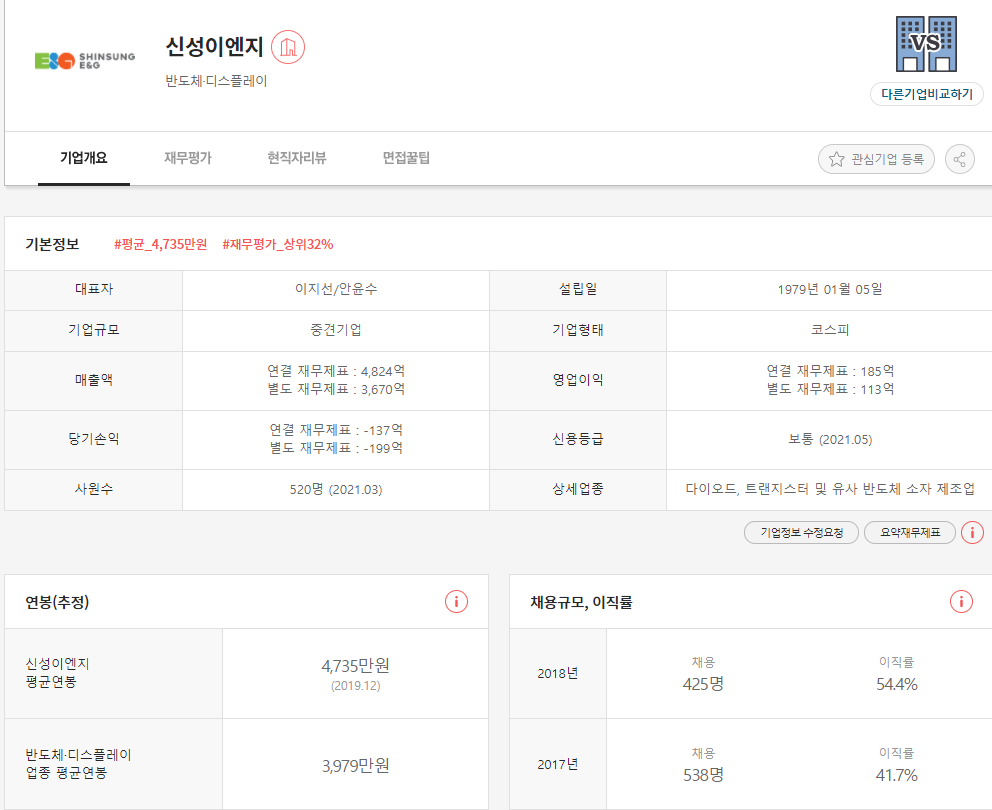The width and height of the screenshot is (992, 810).
Task: Click the 채용규모, 이직률 section heading
Action: (x=581, y=602)
